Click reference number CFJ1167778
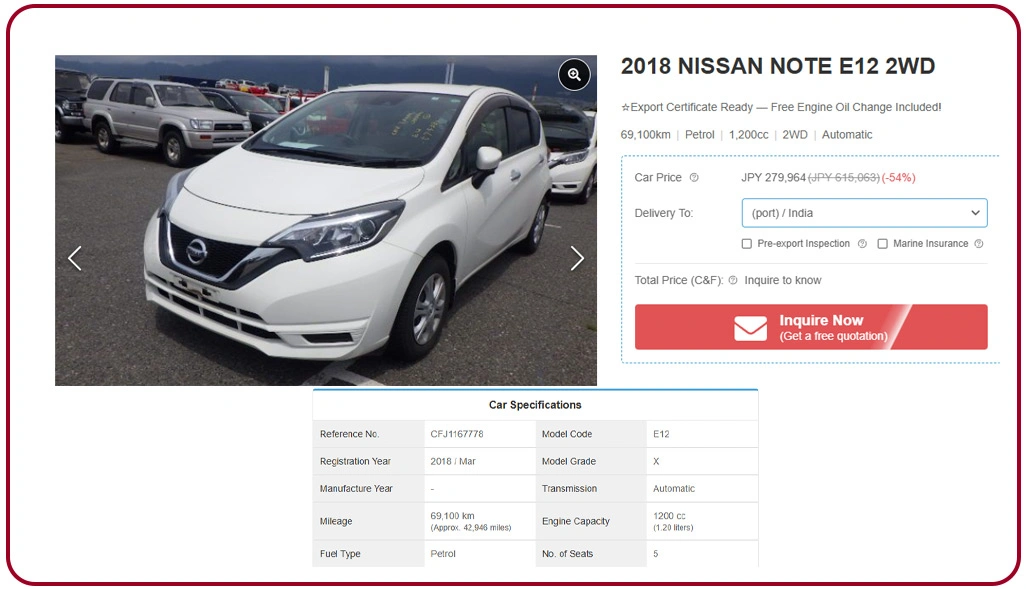The width and height of the screenshot is (1026, 589). pyautogui.click(x=457, y=434)
